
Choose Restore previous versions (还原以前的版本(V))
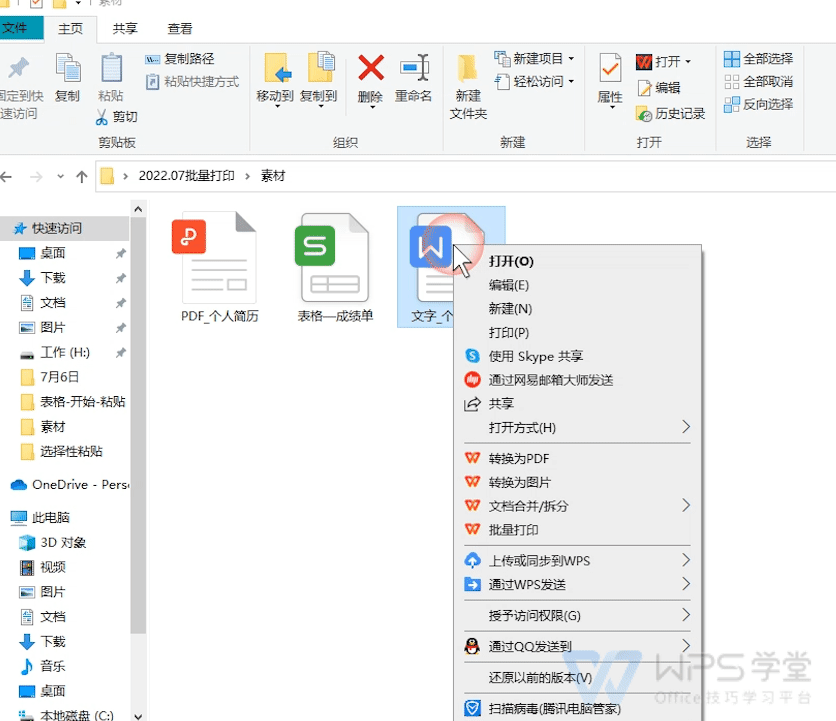tap(577, 678)
